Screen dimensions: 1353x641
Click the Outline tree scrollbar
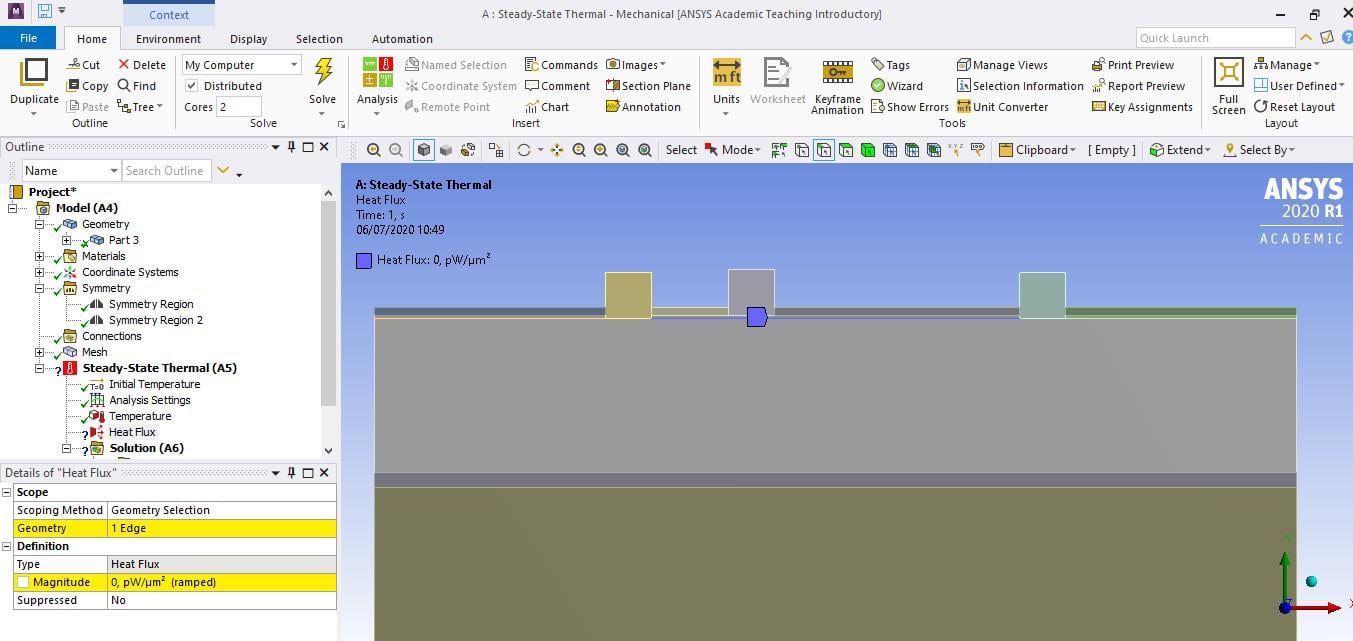328,302
